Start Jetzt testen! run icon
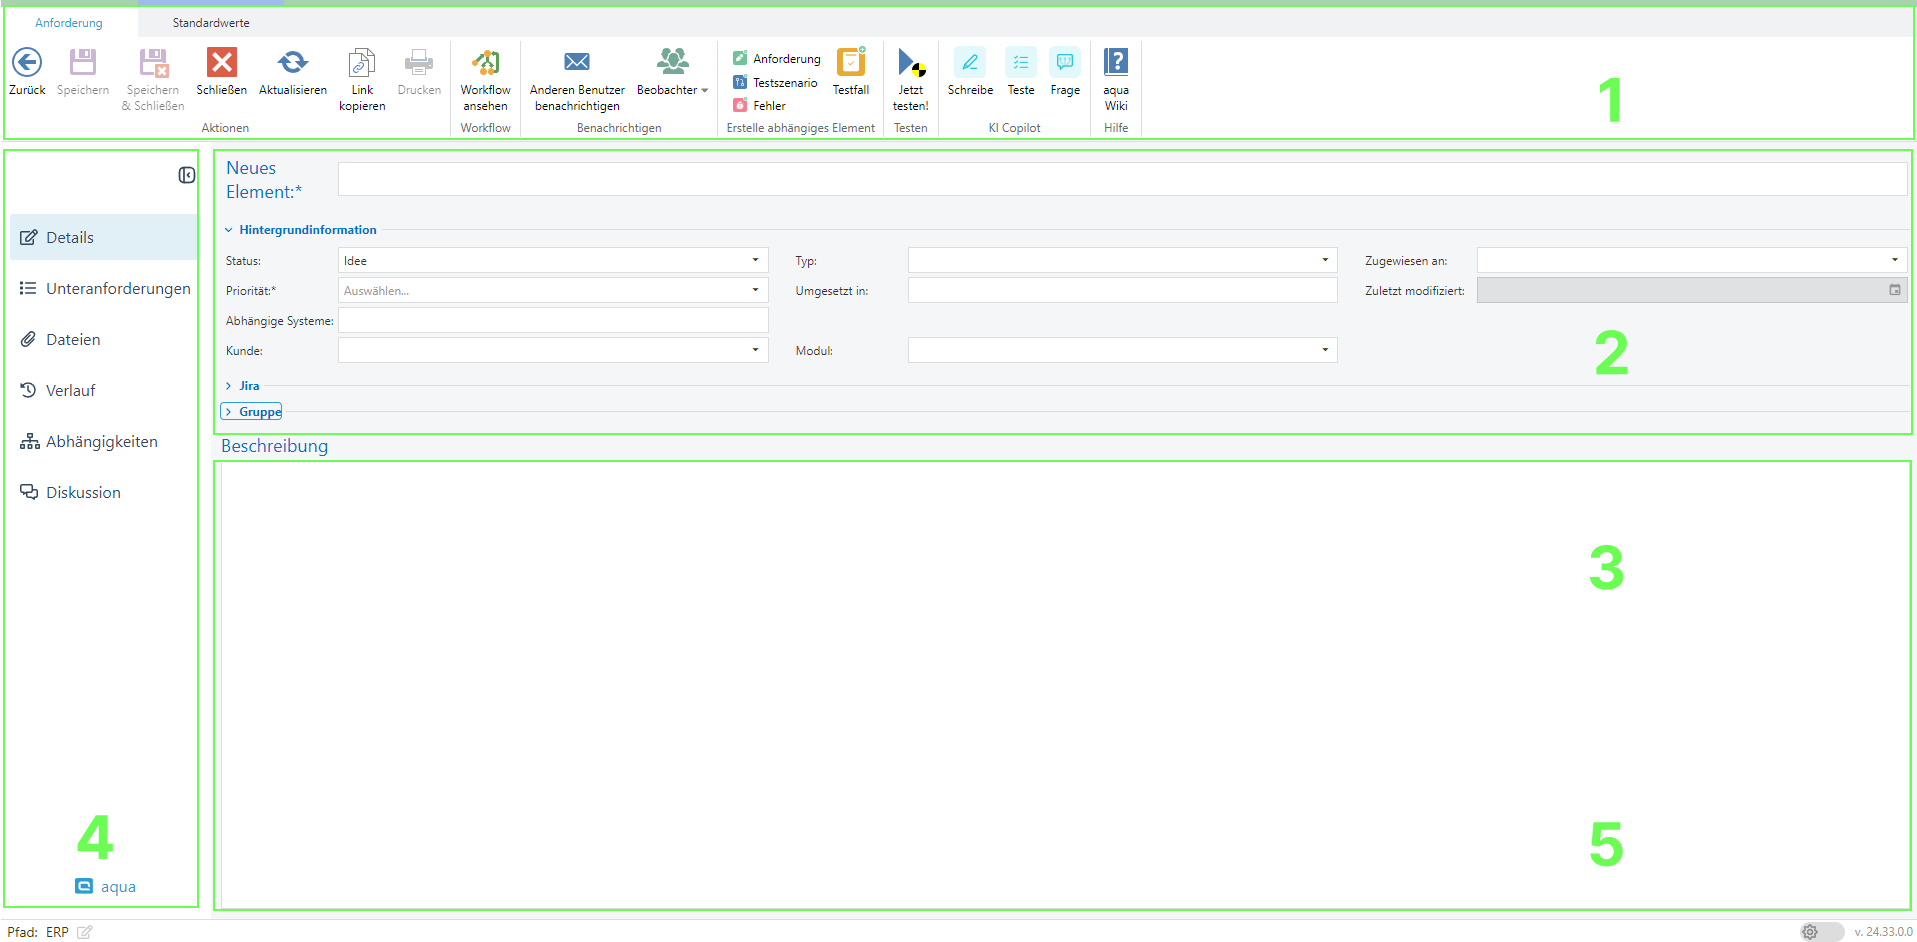 tap(910, 63)
